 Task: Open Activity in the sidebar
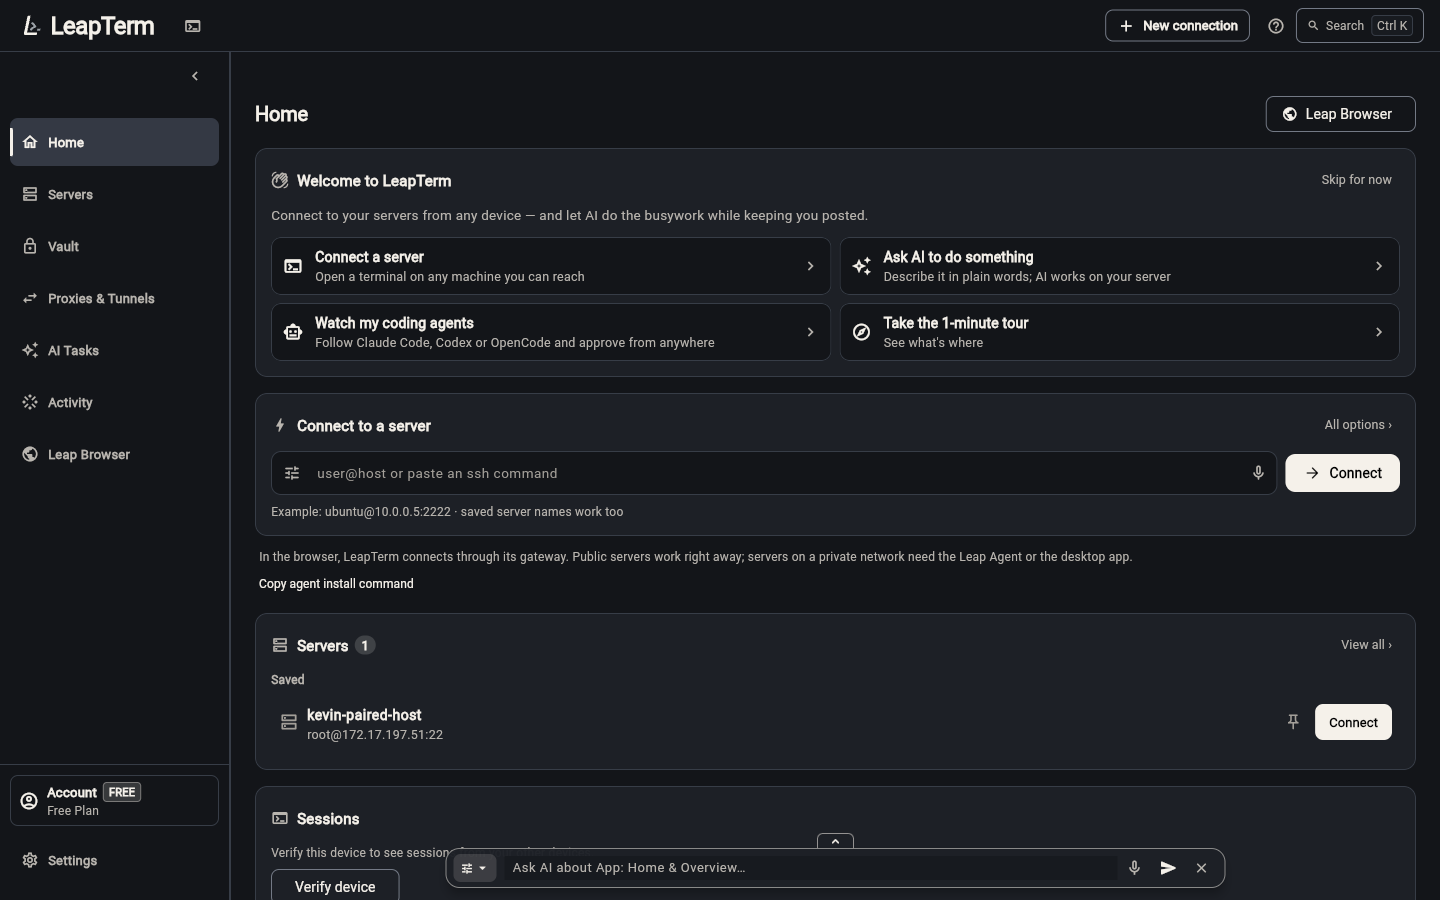point(115,402)
